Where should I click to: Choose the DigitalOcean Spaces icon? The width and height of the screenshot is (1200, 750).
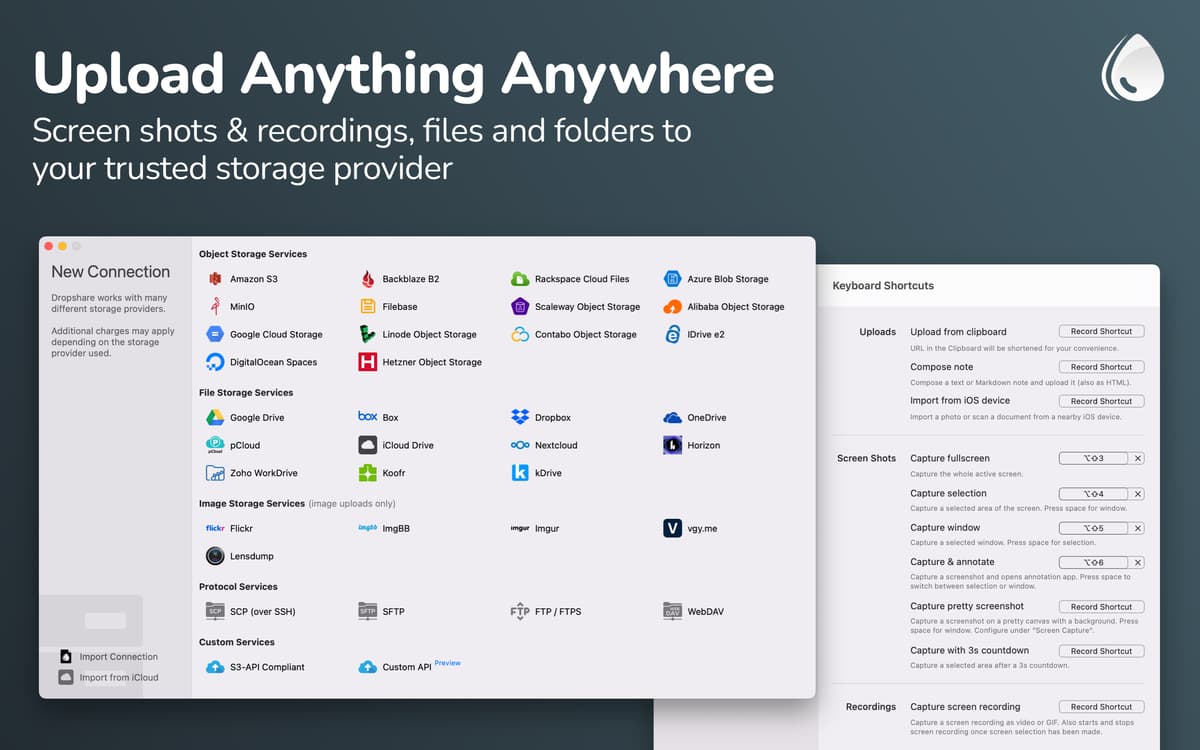[215, 362]
